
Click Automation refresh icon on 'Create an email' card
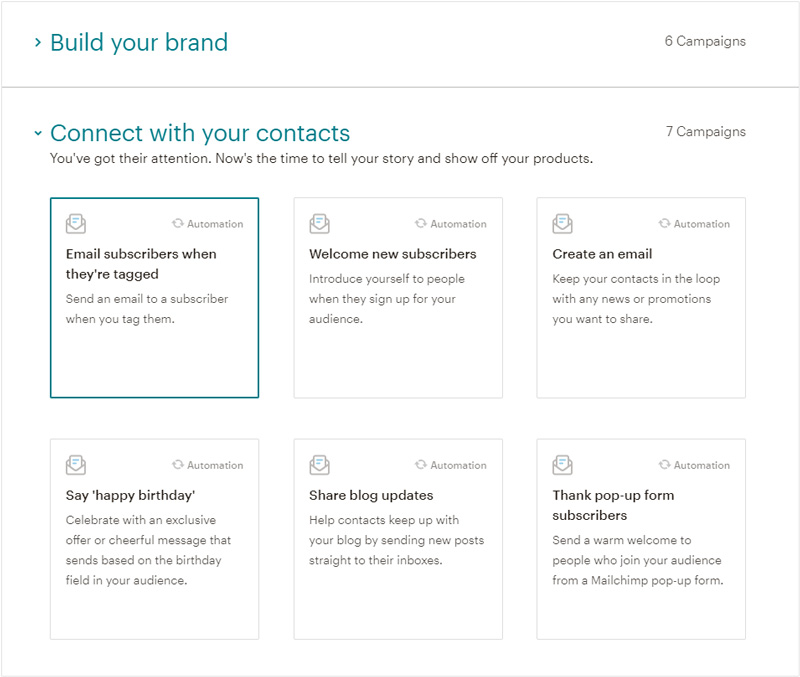[665, 224]
